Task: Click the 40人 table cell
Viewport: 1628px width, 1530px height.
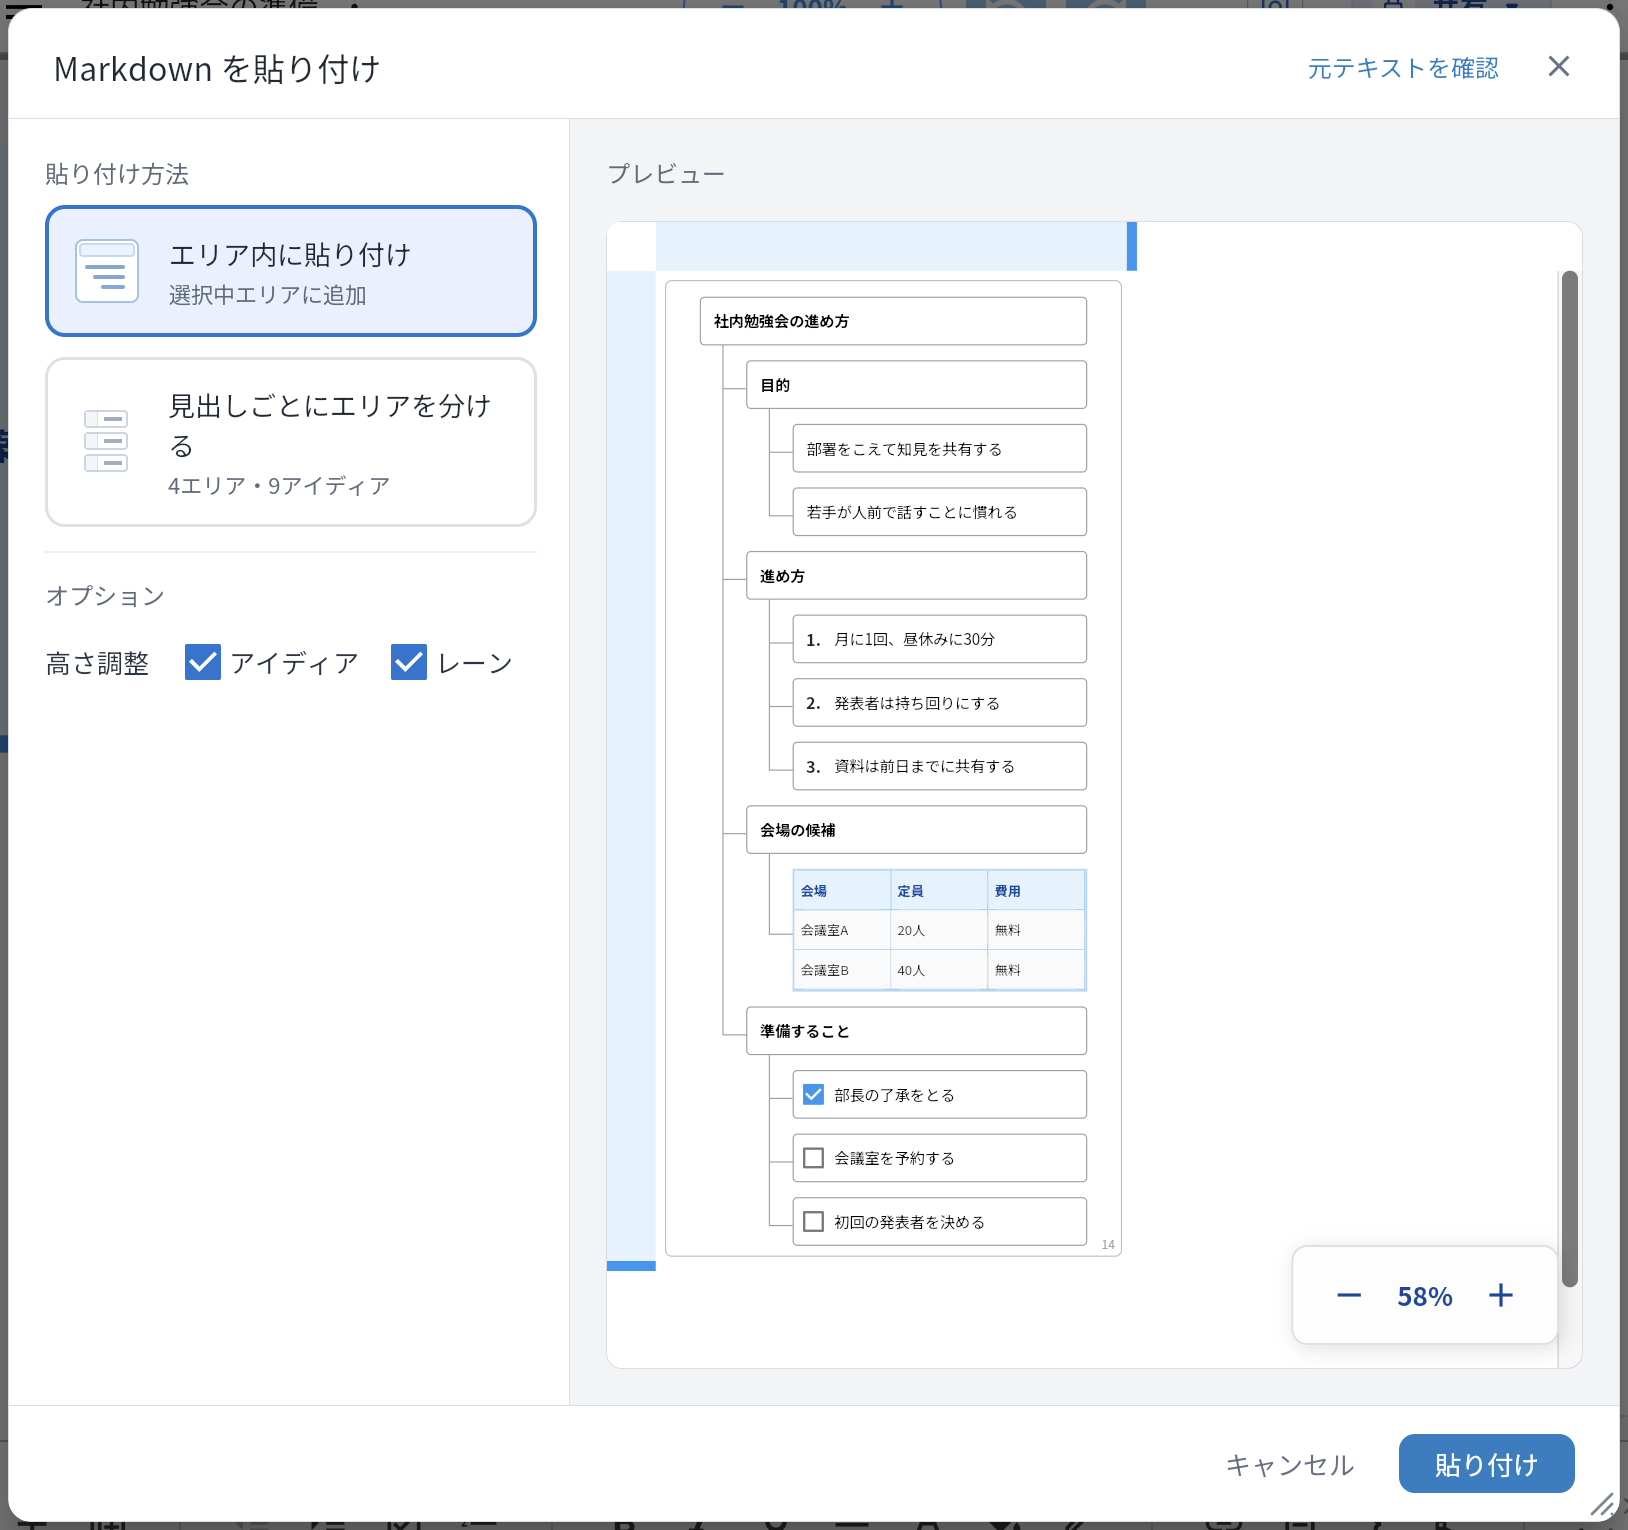Action: (x=939, y=970)
